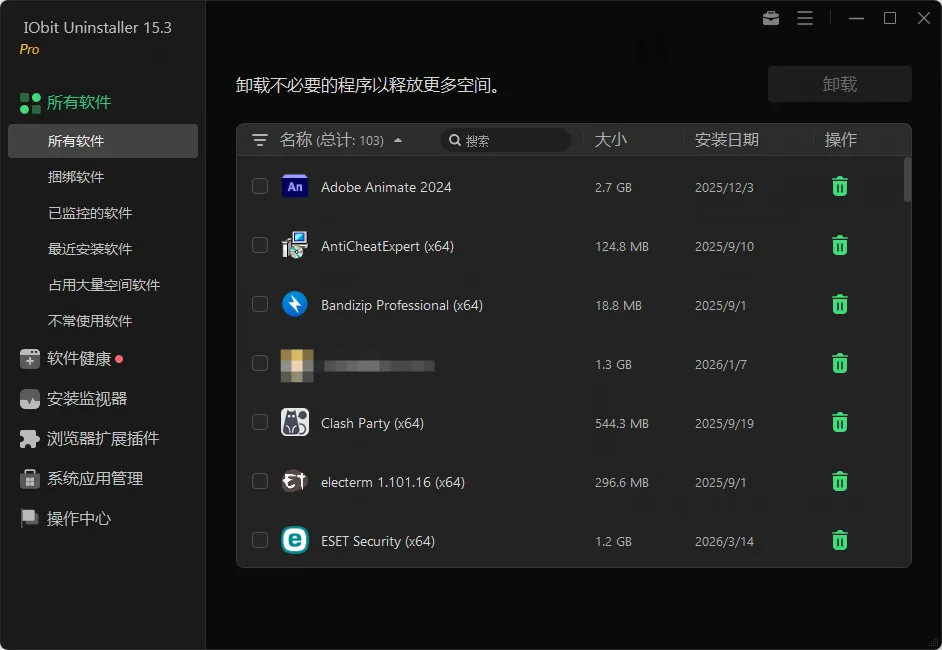Open 占用大量空间软件 view
Image resolution: width=942 pixels, height=650 pixels.
click(104, 285)
